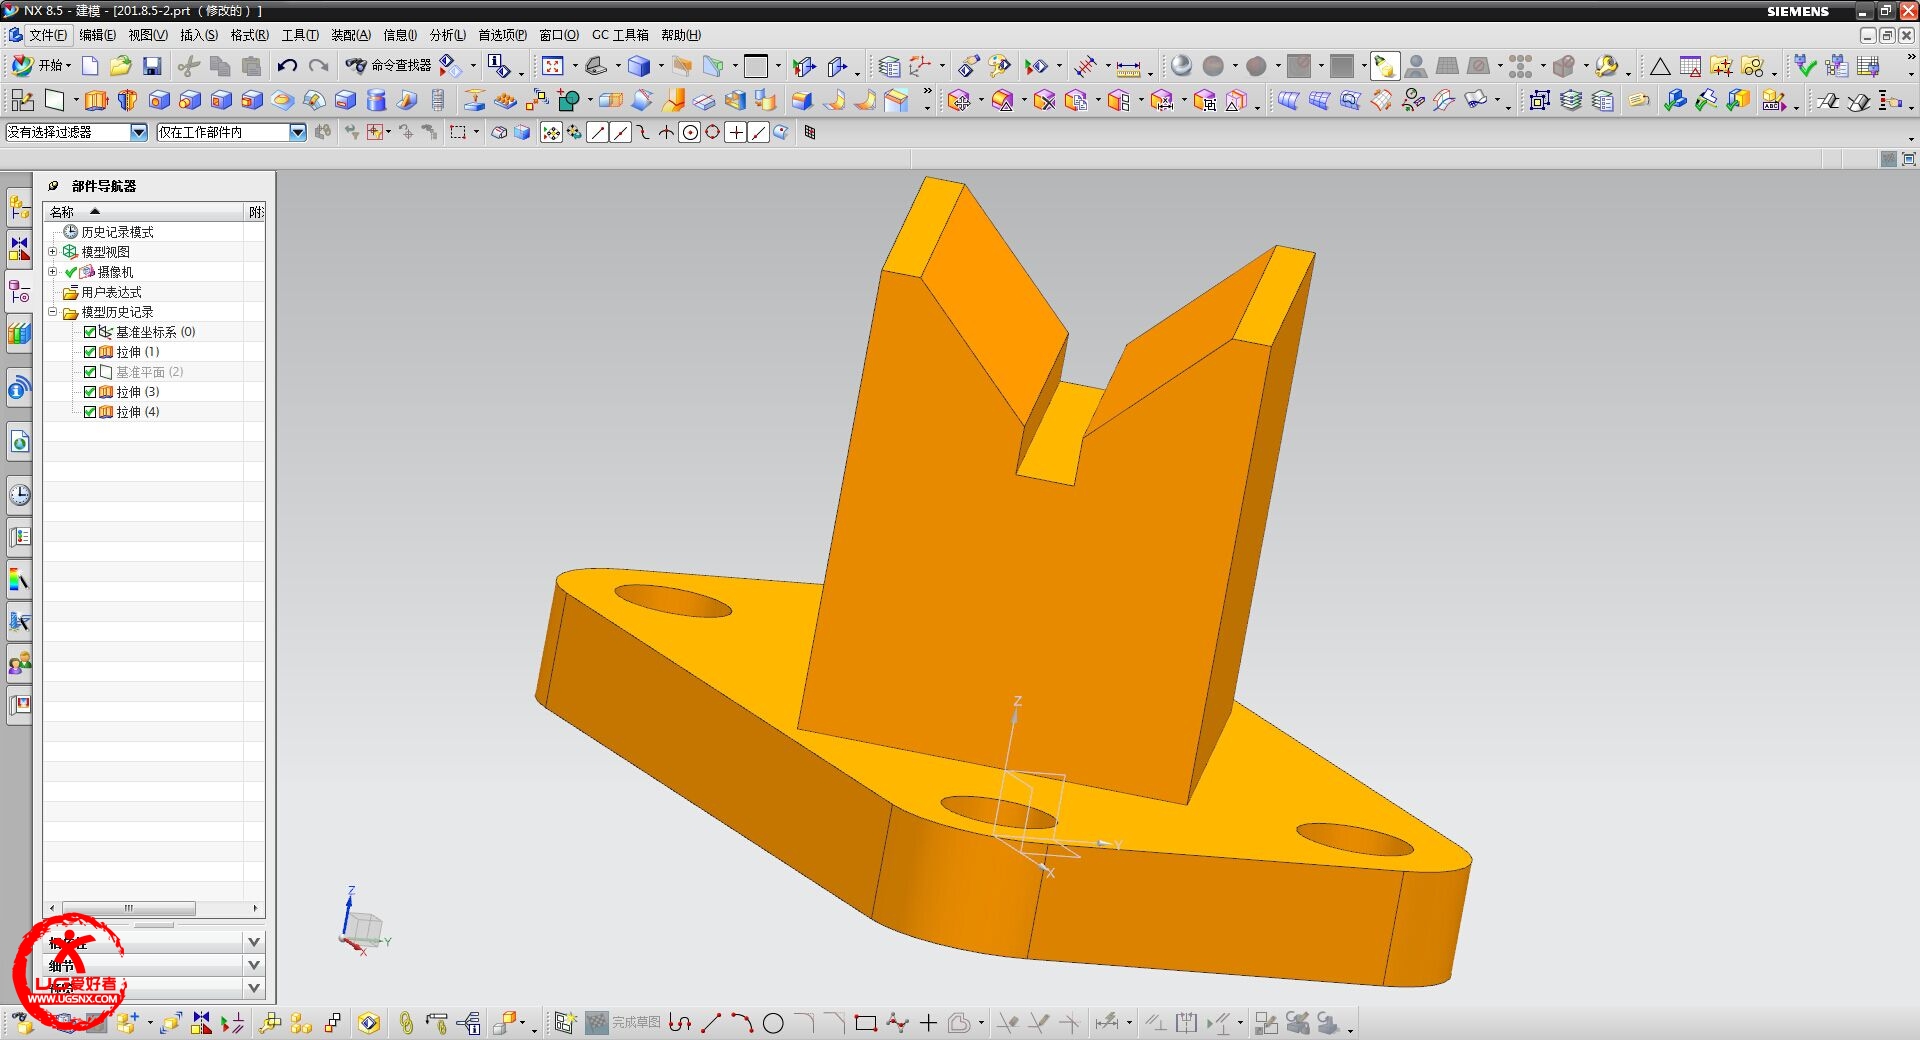Screen dimensions: 1920x1040
Task: Click the Edge Blend icon
Action: pos(802,100)
